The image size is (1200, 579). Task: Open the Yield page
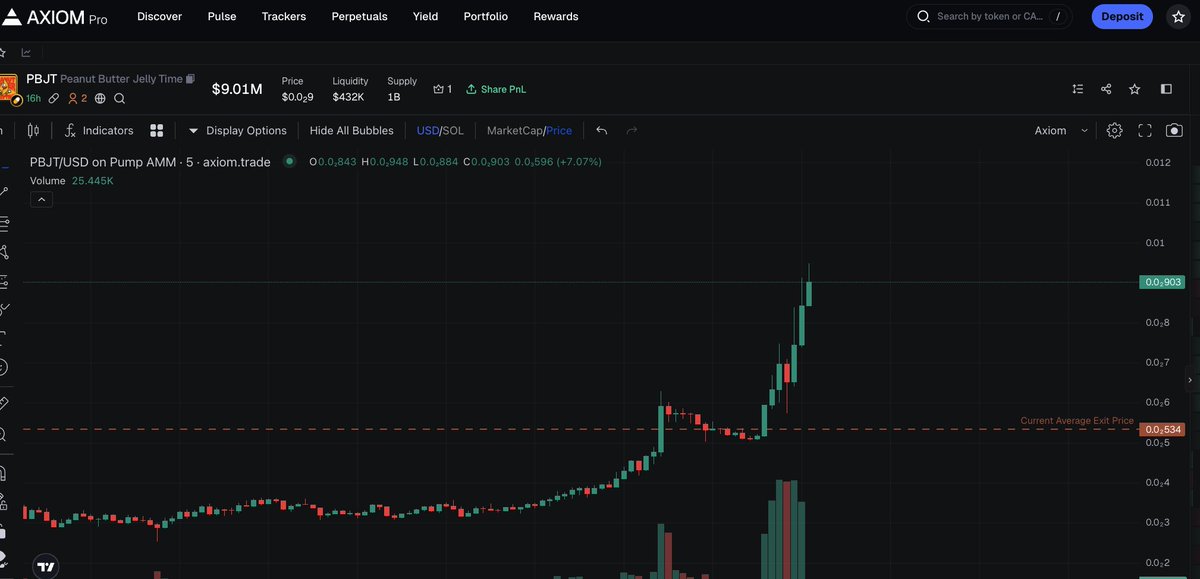point(425,17)
